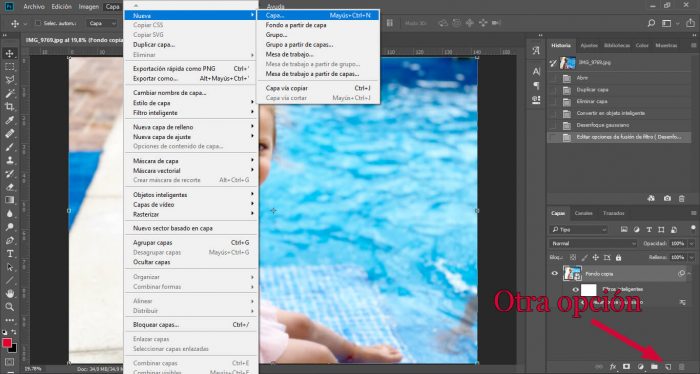Create new document from current state

(651, 198)
